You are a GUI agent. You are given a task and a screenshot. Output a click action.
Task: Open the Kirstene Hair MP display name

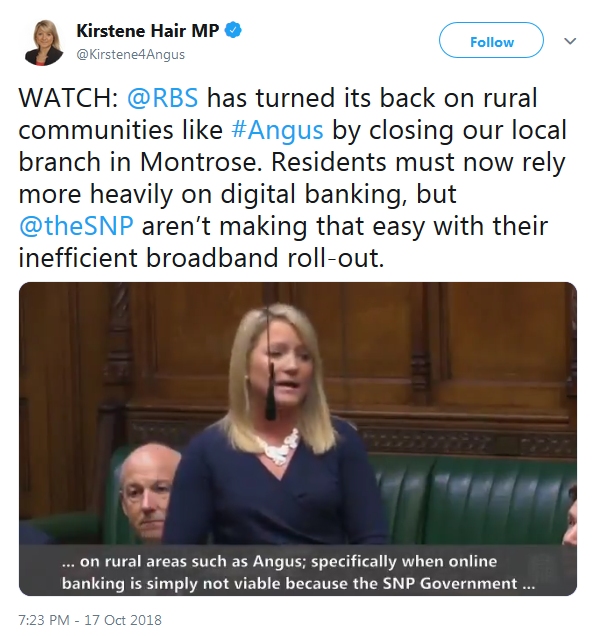click(x=147, y=30)
